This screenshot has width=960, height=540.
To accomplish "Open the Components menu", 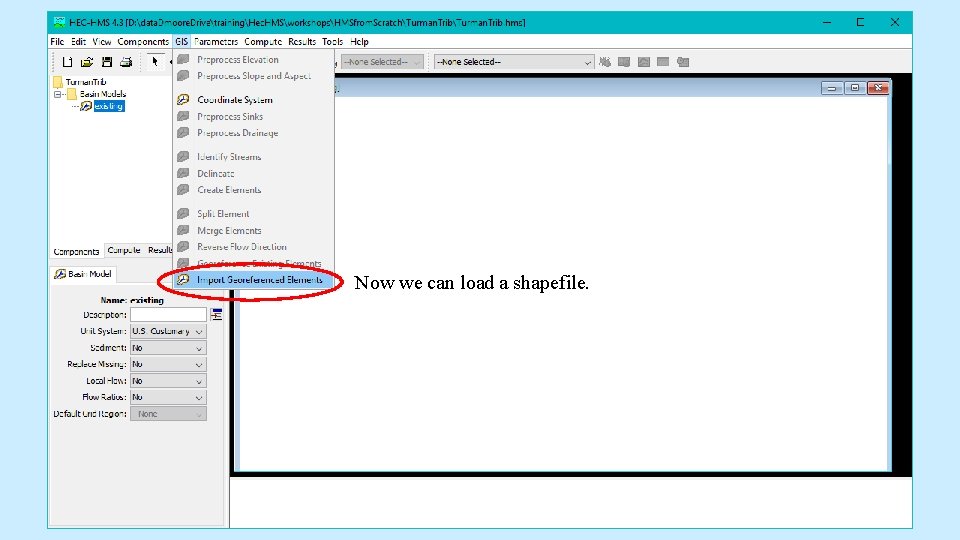I will pos(143,42).
